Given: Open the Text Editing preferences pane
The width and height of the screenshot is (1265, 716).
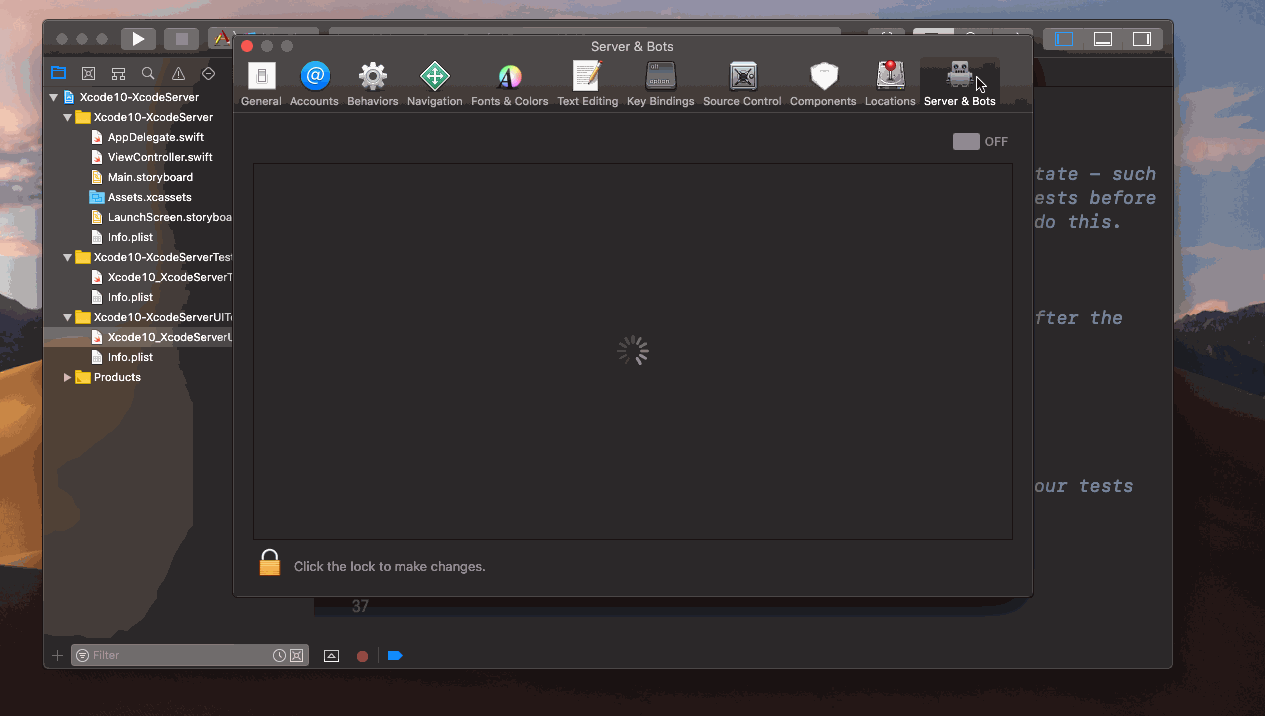Looking at the screenshot, I should (587, 84).
